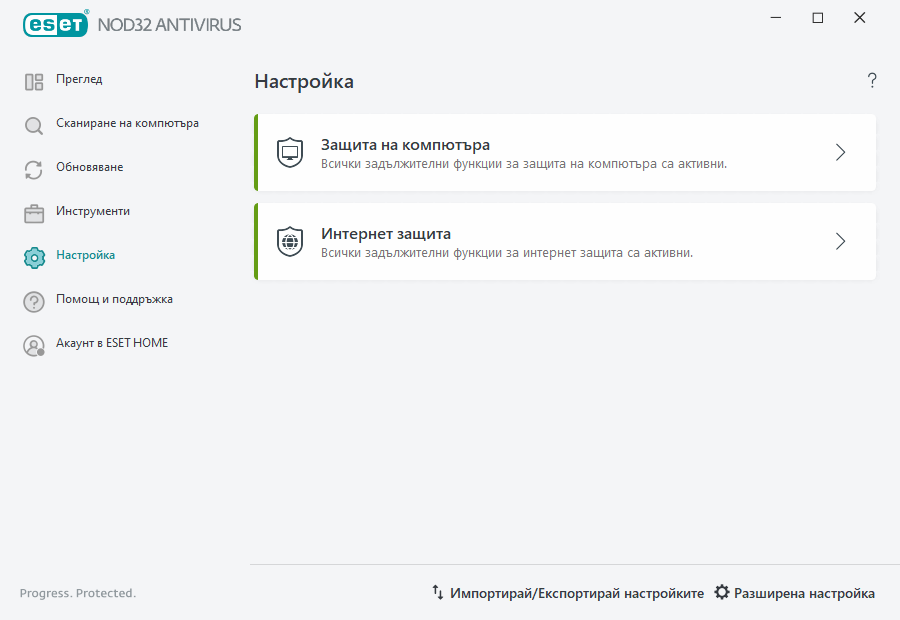The height and width of the screenshot is (620, 900).
Task: Click the ESET logo
Action: [x=55, y=24]
